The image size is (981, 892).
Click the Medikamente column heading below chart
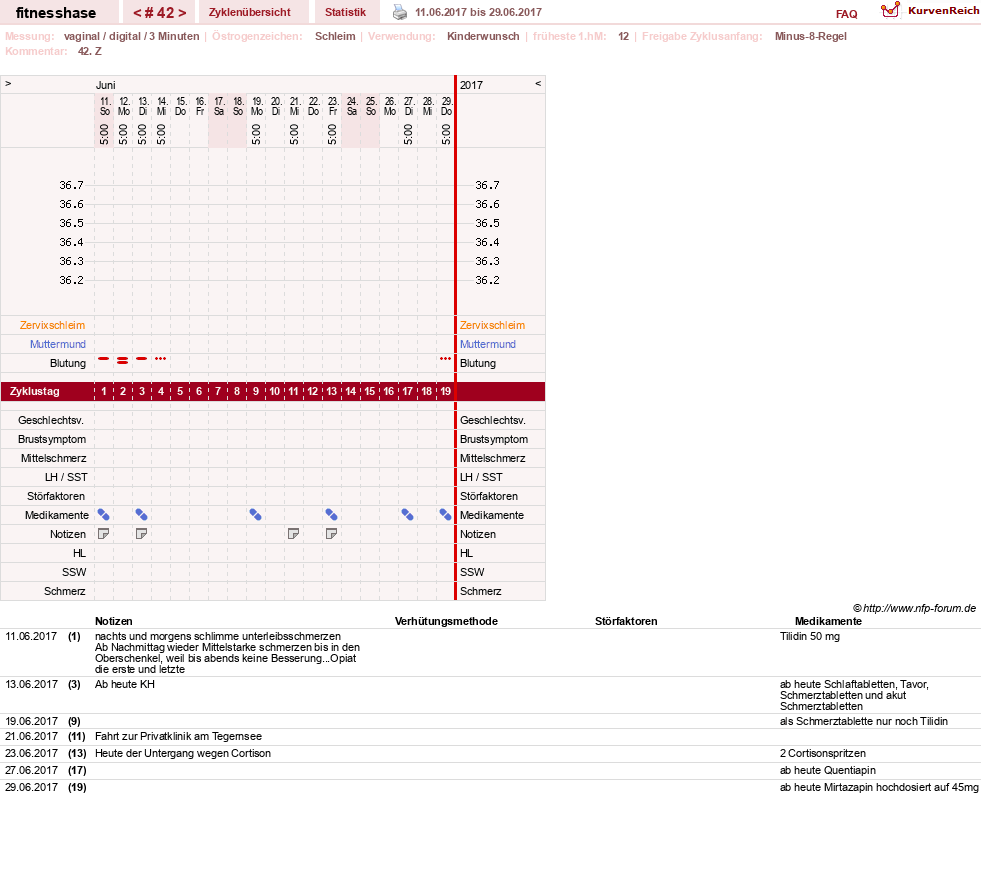(x=828, y=621)
